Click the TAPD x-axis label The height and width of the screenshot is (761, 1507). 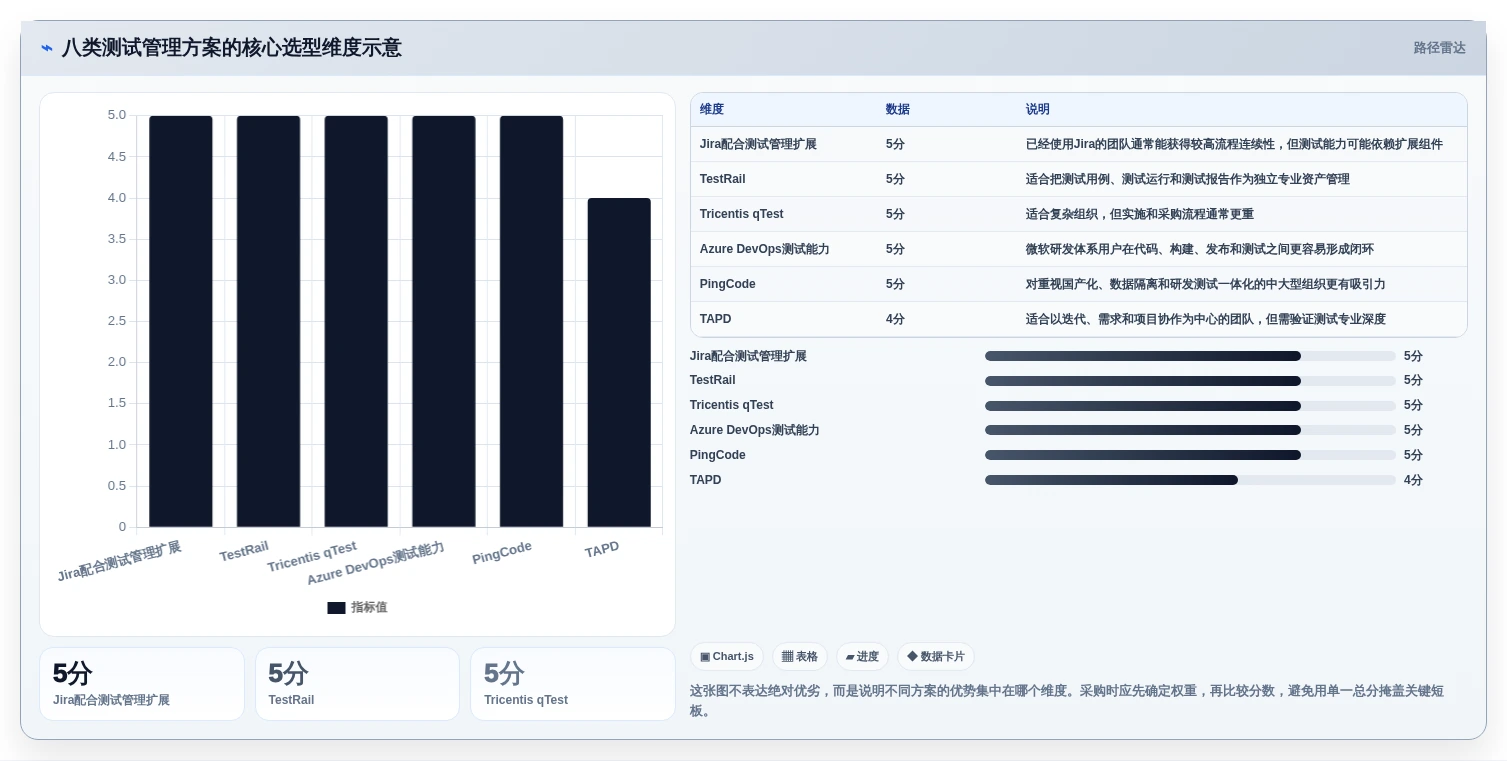pyautogui.click(x=602, y=550)
